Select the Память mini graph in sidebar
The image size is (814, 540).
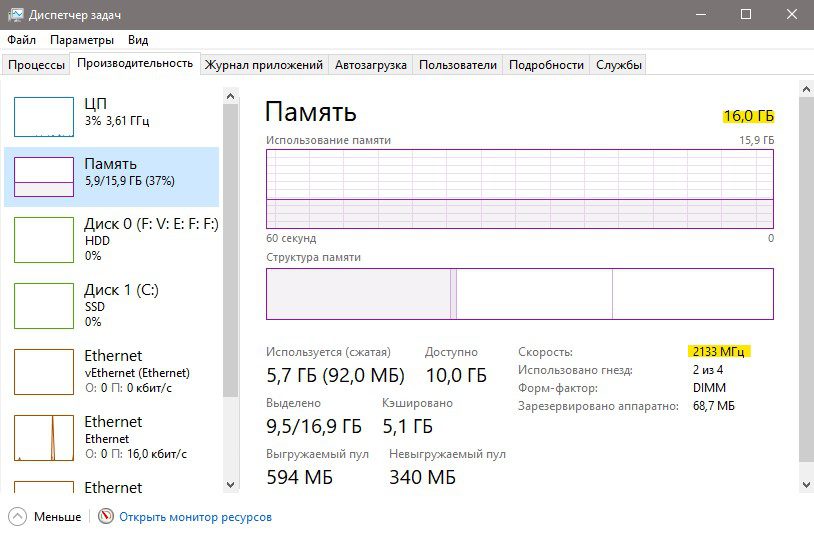44,177
